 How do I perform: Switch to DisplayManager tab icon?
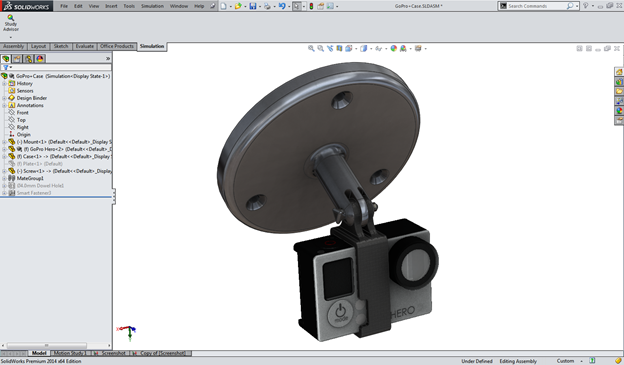click(x=40, y=59)
